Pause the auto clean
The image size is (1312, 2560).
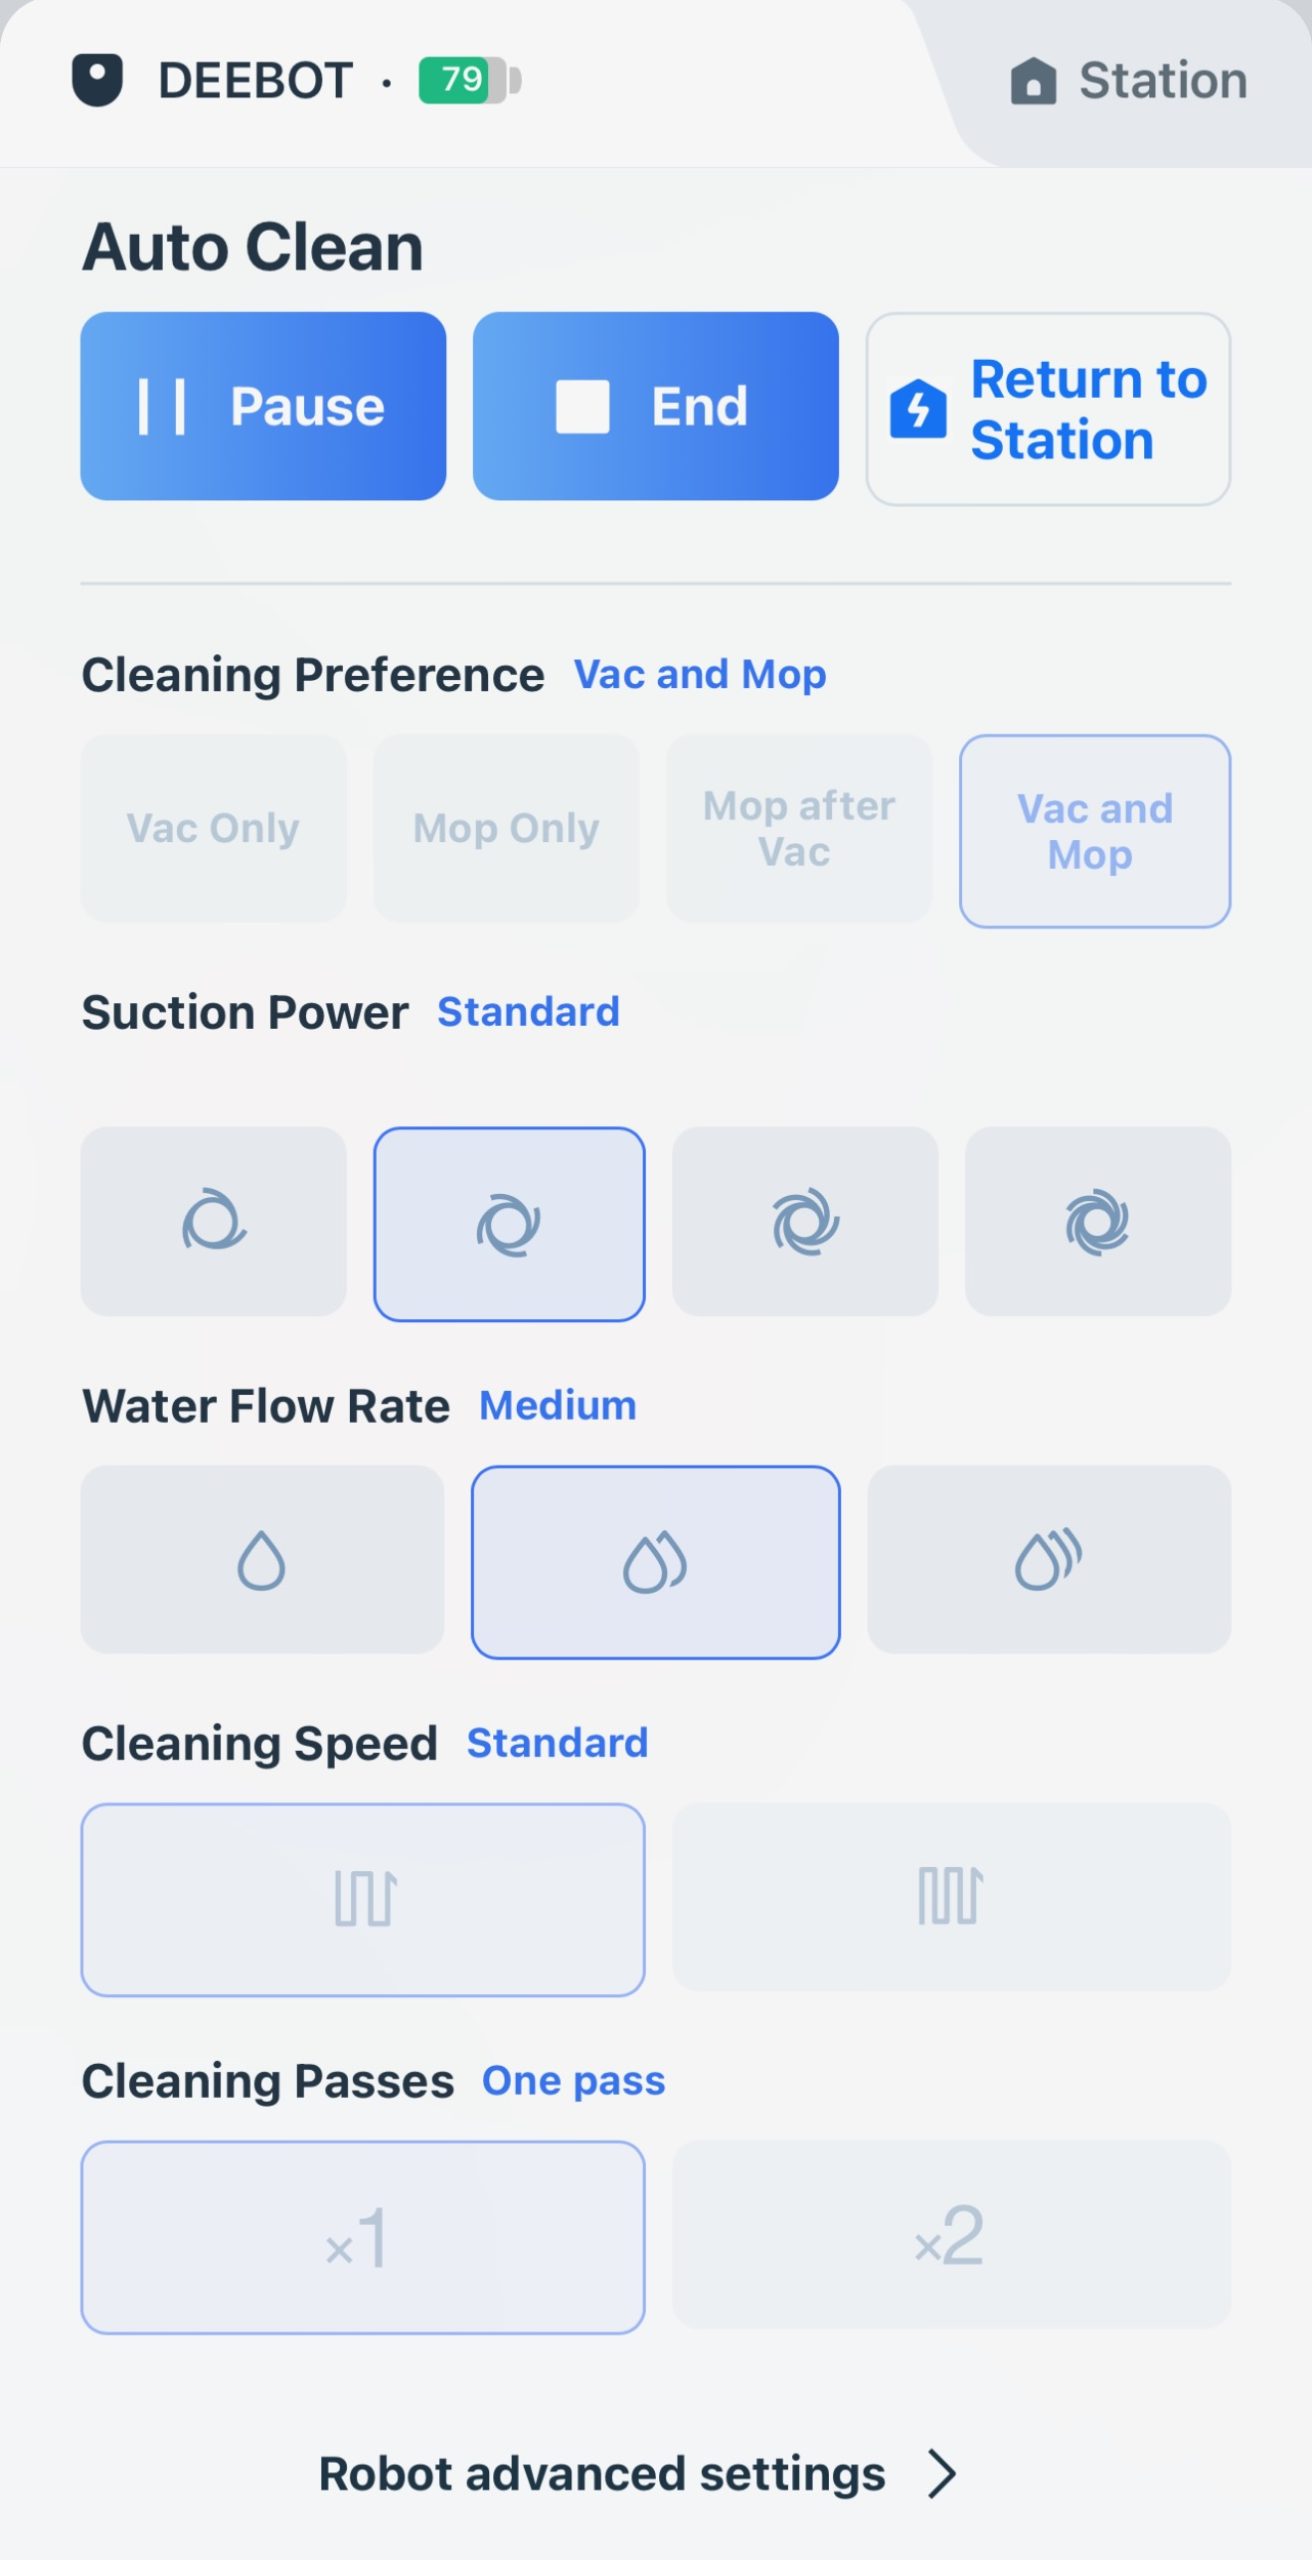263,406
